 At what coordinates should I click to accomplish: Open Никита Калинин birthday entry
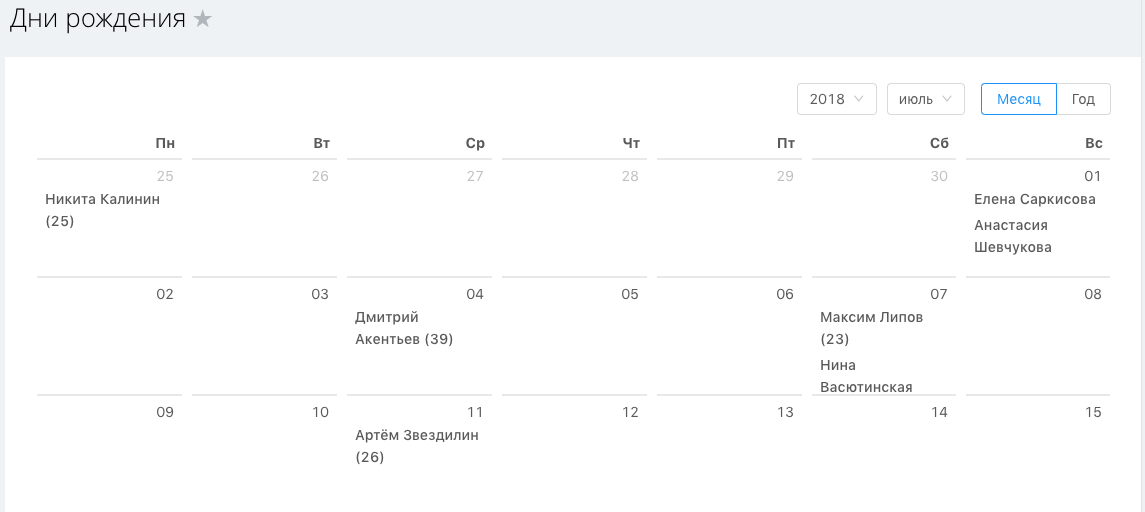(102, 210)
